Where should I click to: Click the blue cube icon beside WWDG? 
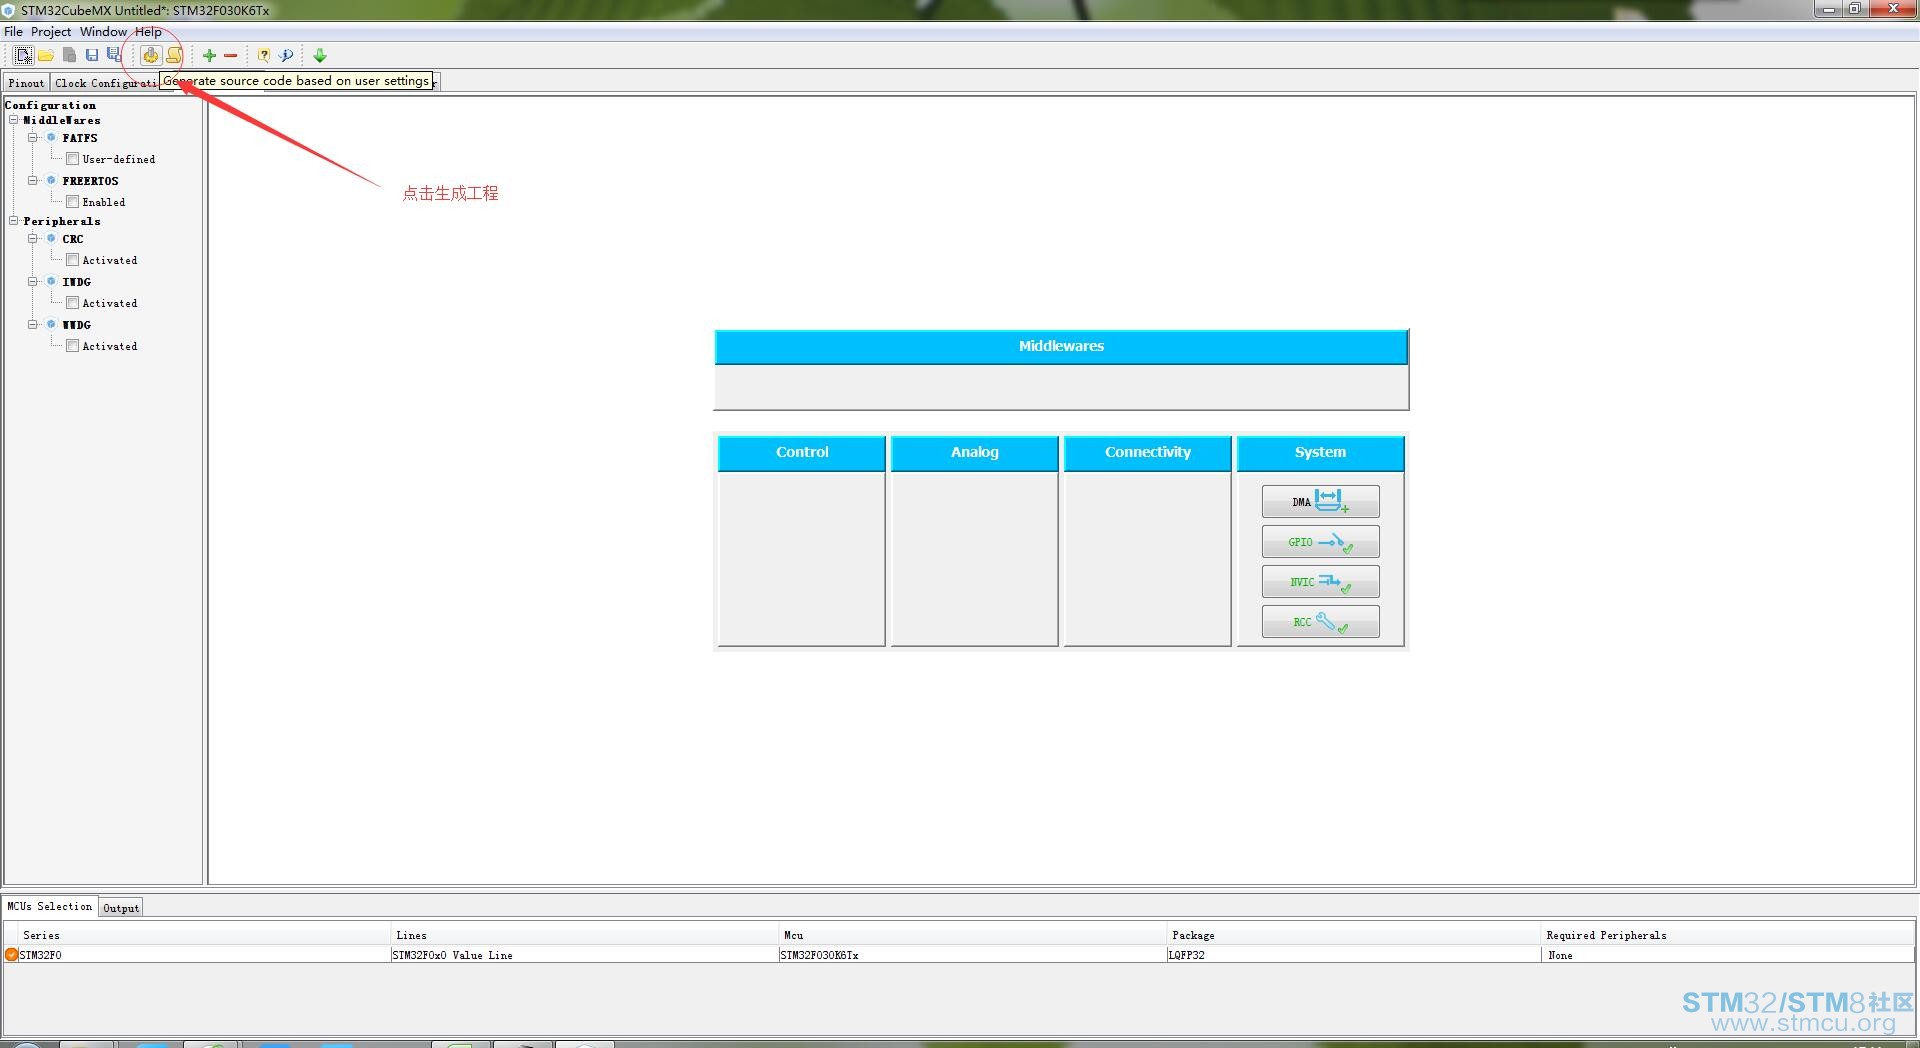51,325
